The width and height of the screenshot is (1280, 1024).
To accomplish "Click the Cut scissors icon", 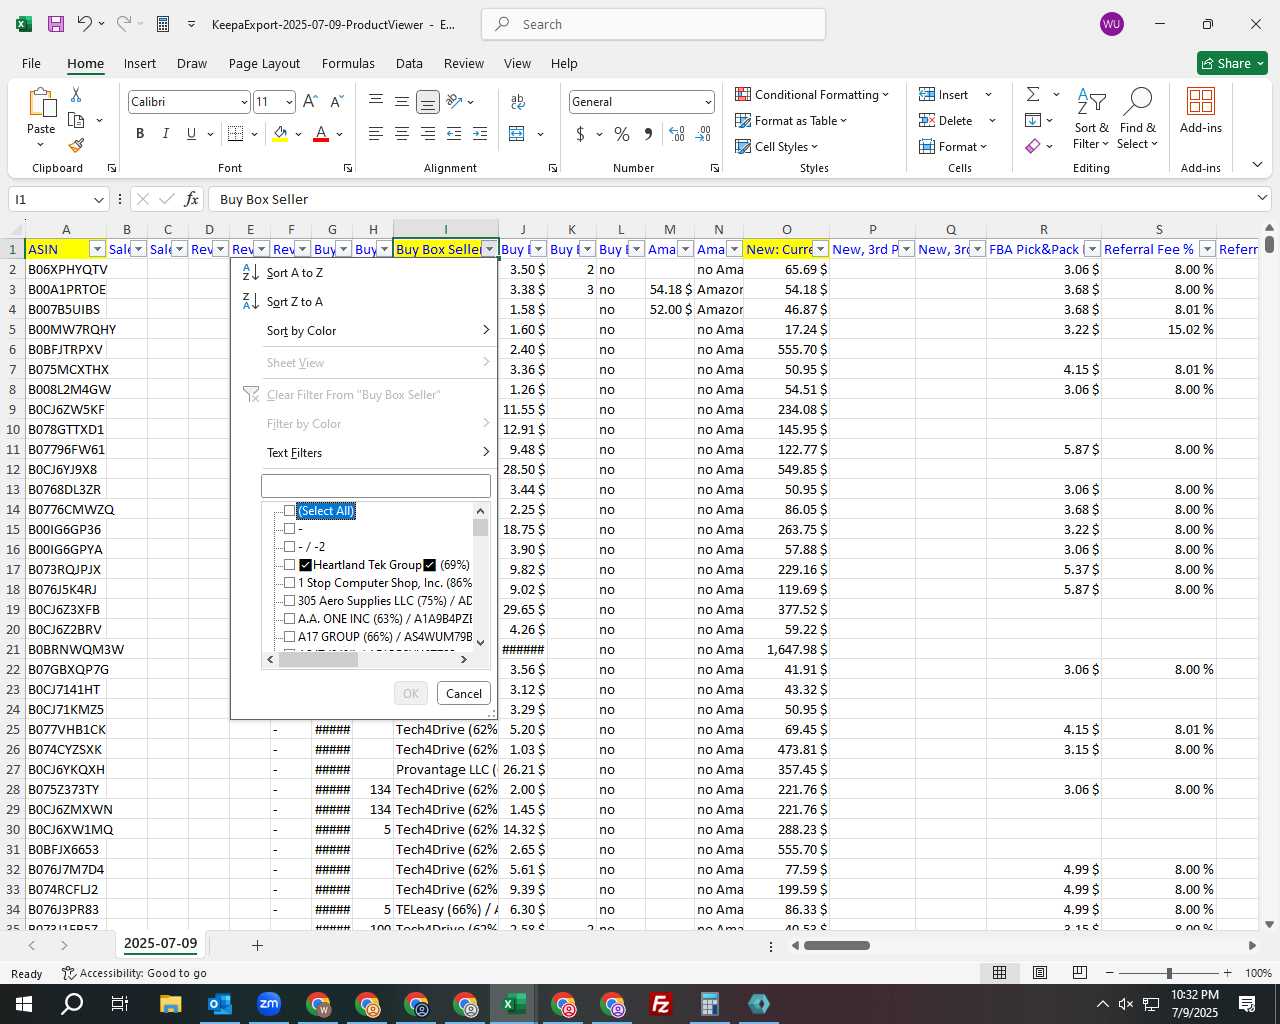I will pos(76,95).
